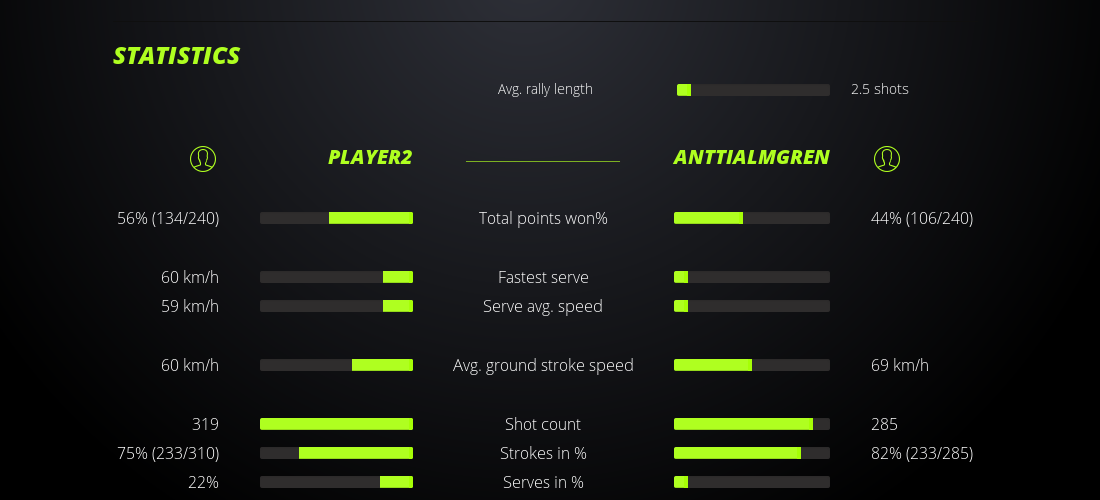Click the PLAYER2 name heading
Viewport: 1100px width, 500px height.
370,157
